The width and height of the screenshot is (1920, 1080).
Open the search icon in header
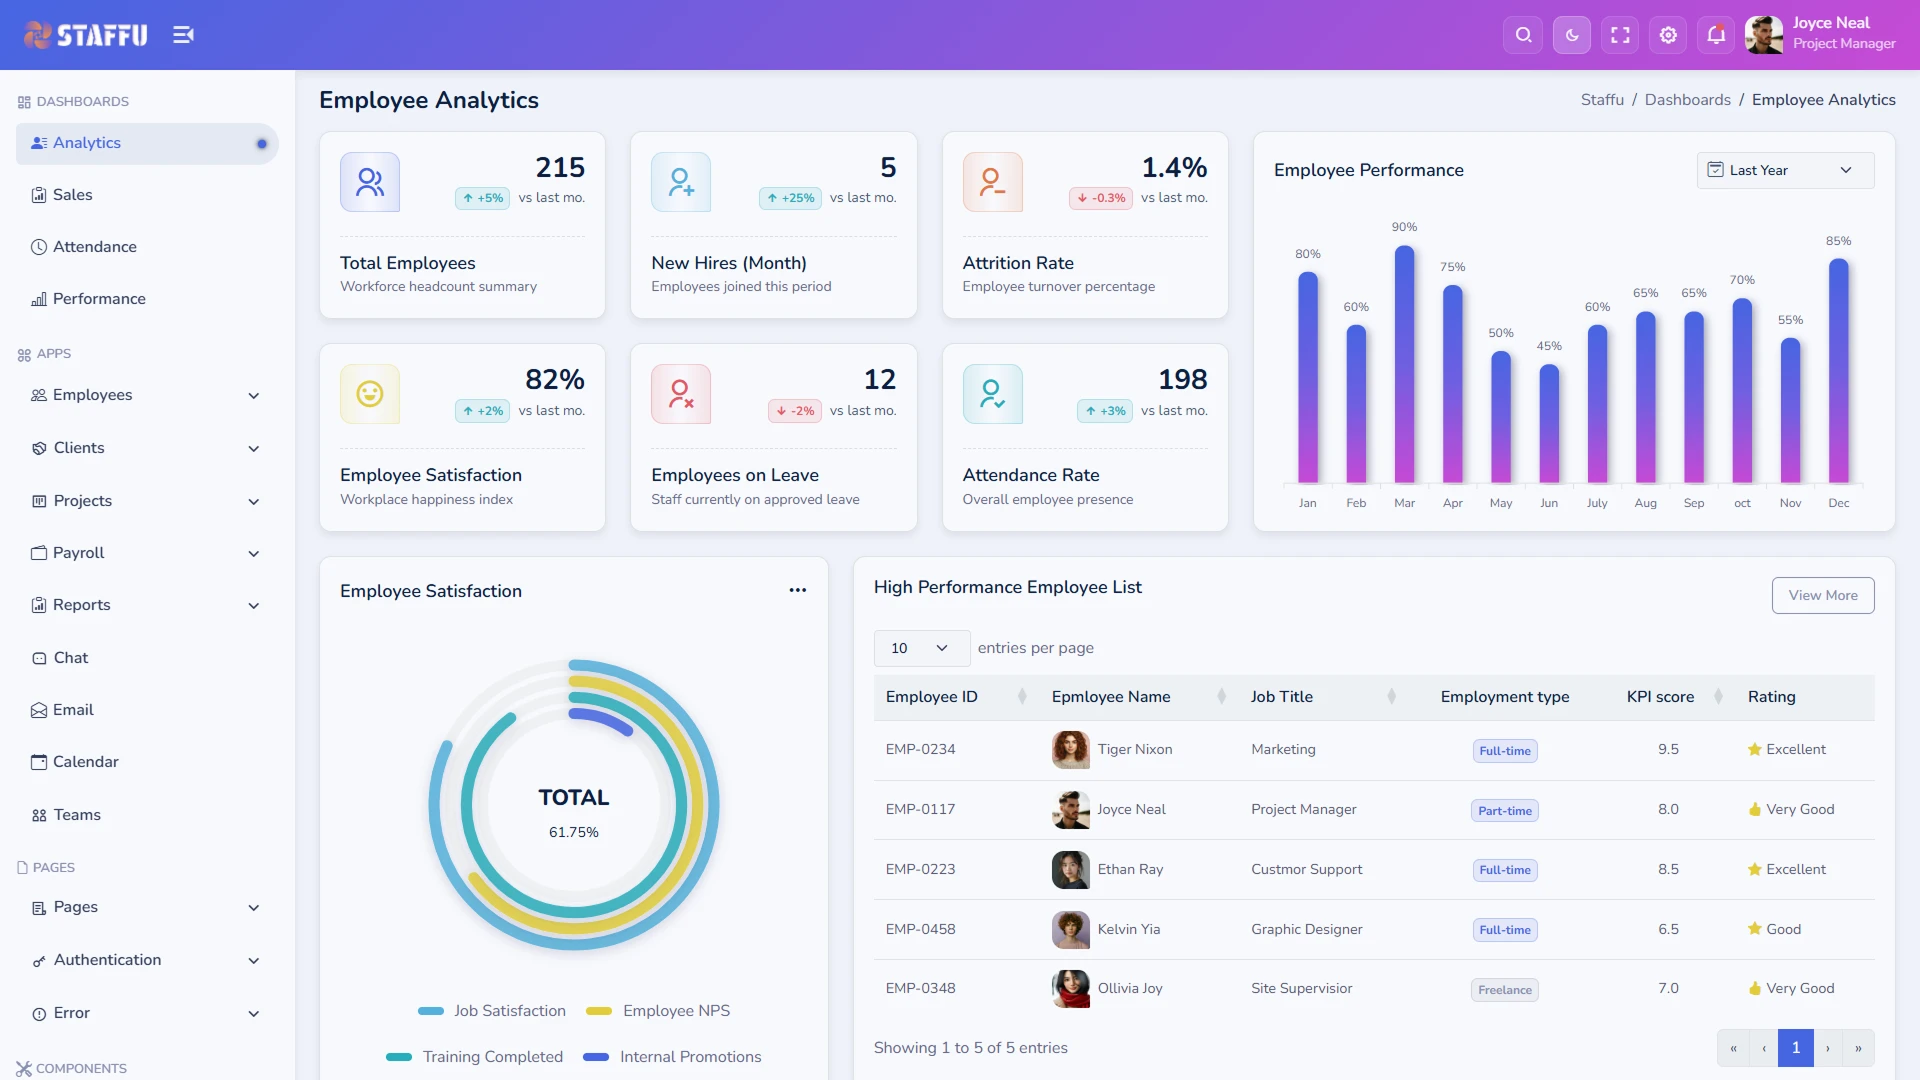(x=1523, y=35)
